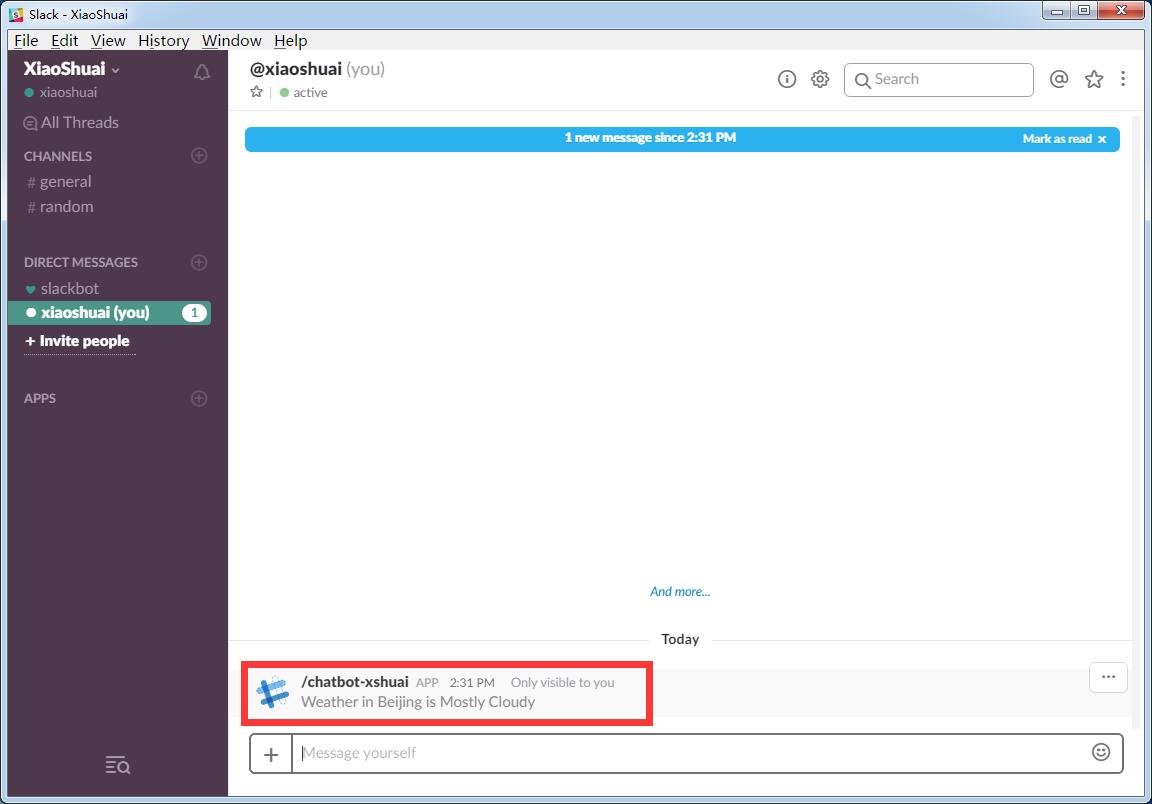Click the Slack window title bar icon
Screen dimensions: 1152x804
(16, 14)
